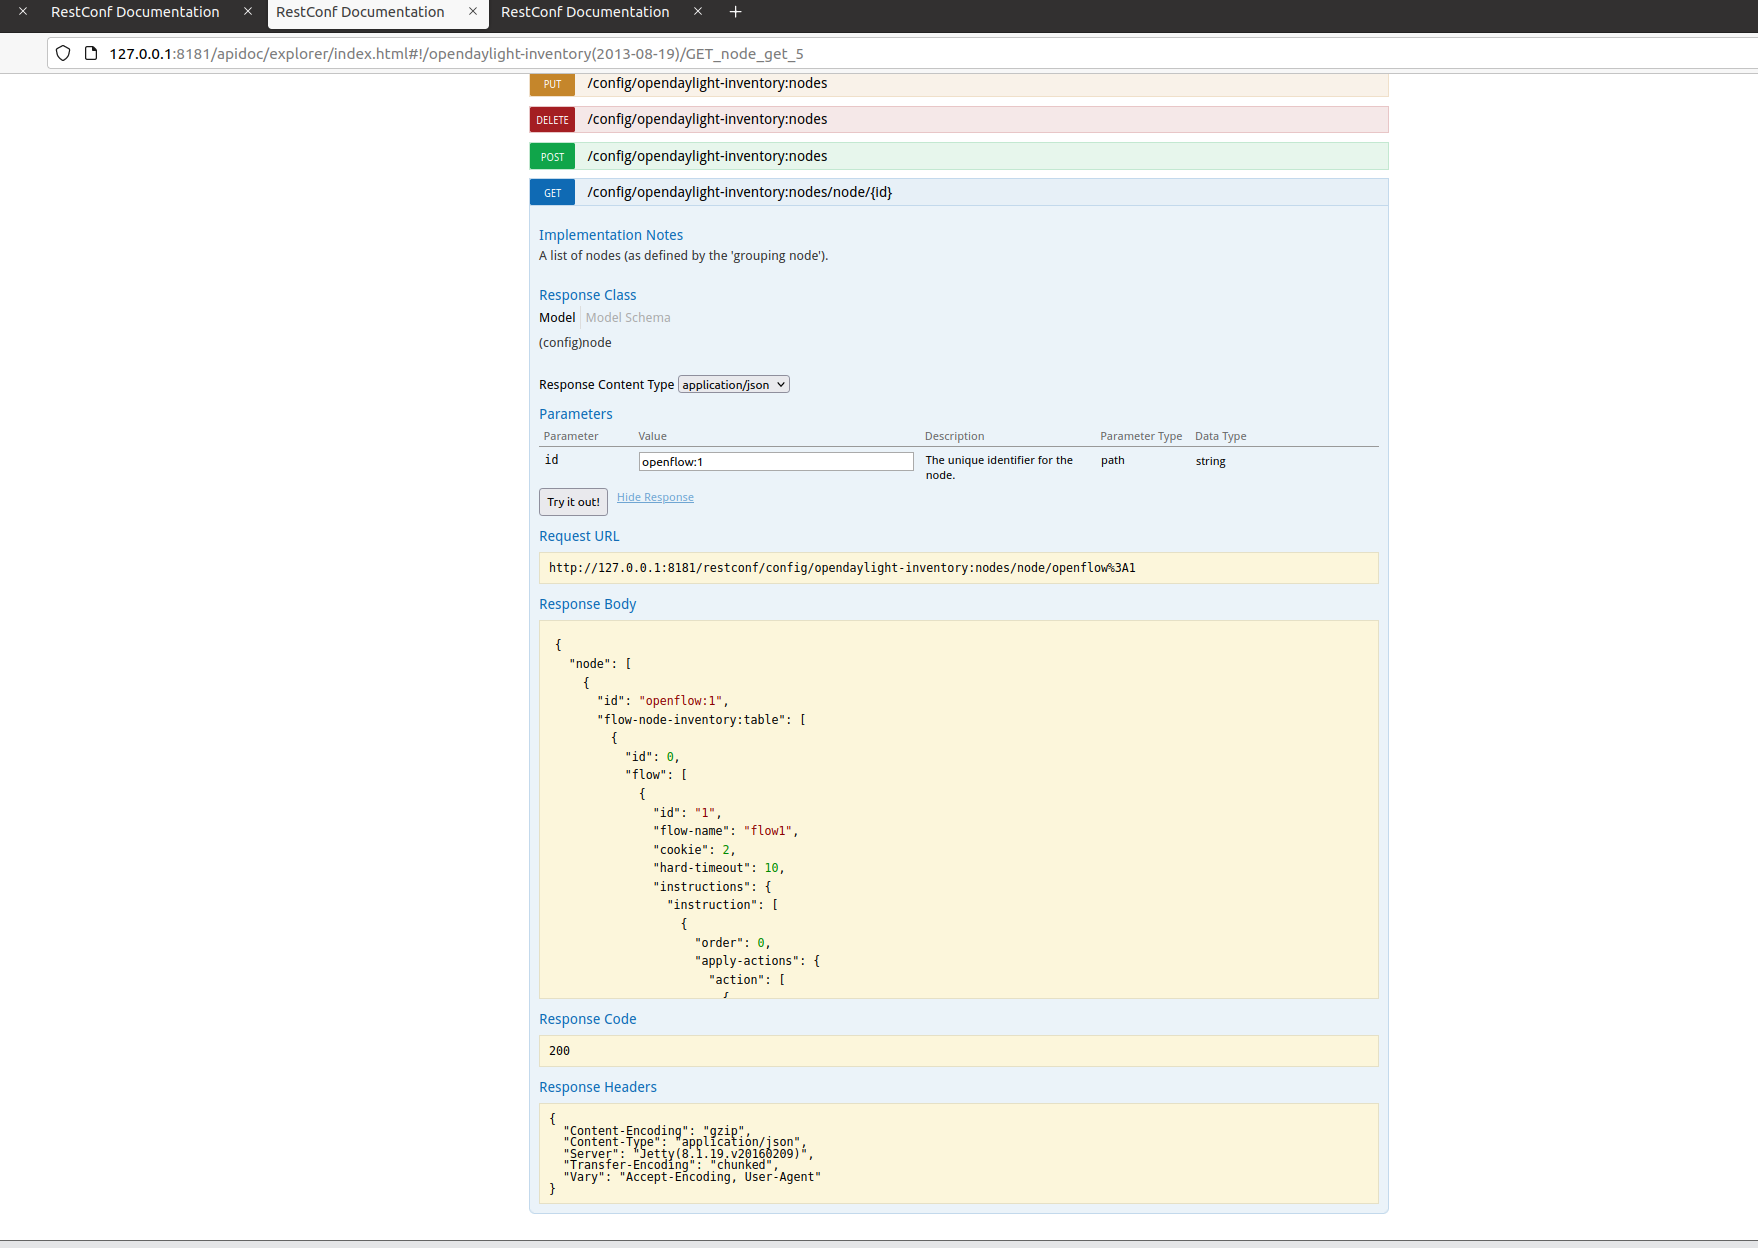Click the Try it out! button
This screenshot has height=1248, width=1758.
coord(573,502)
